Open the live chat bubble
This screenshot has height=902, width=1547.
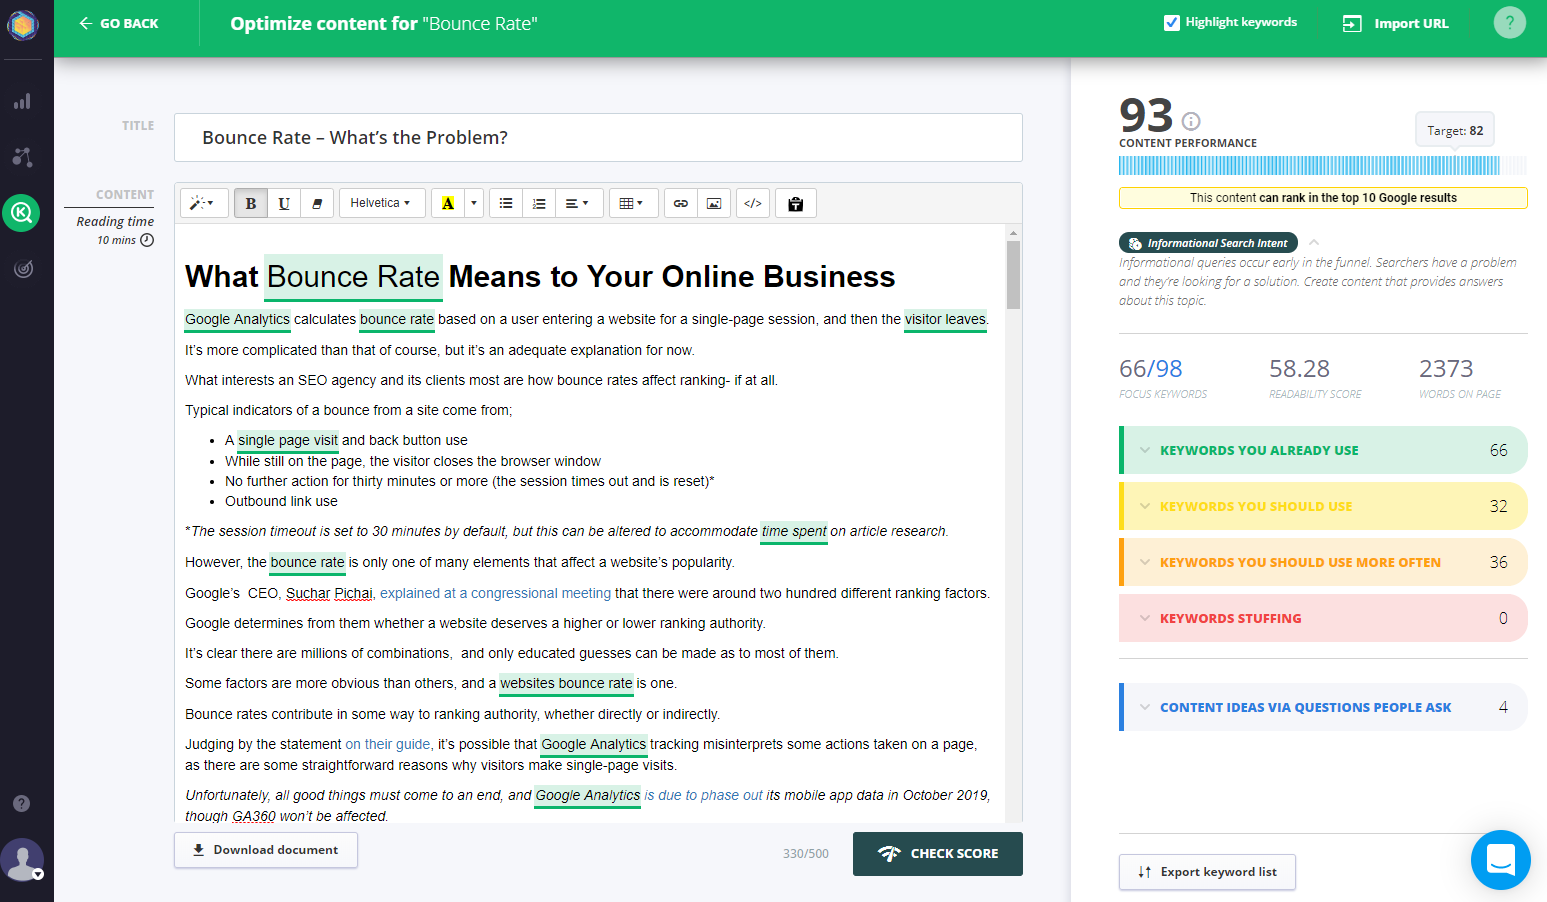[x=1501, y=860]
